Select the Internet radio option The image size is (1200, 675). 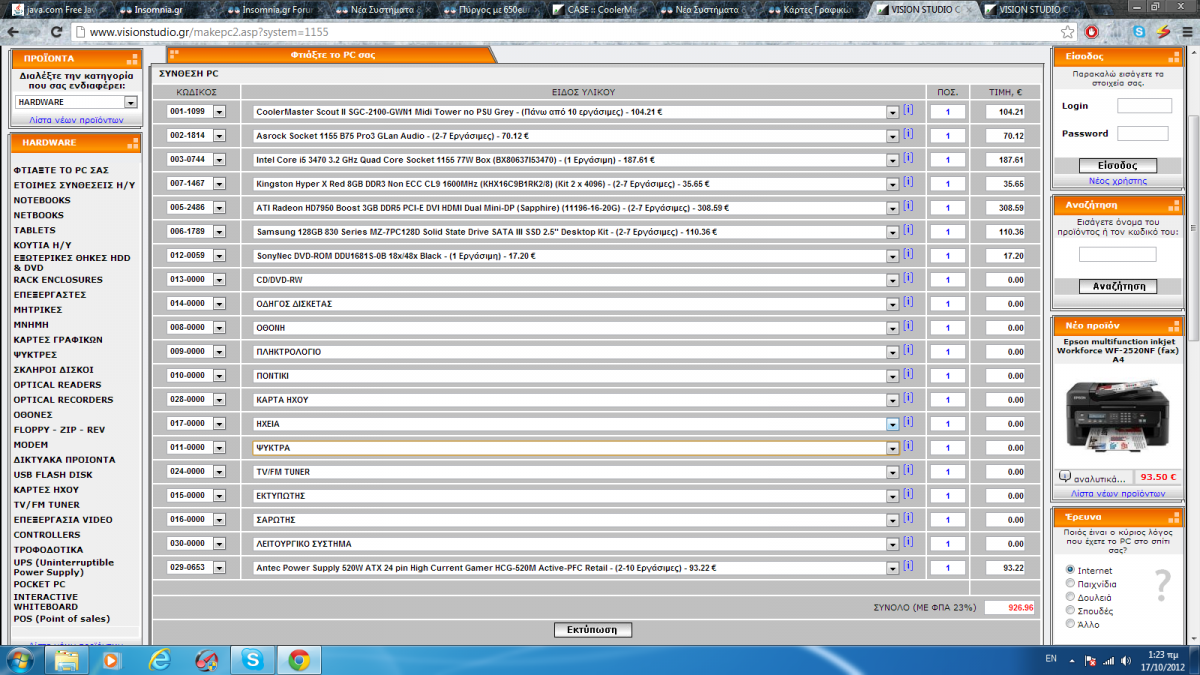(1071, 570)
